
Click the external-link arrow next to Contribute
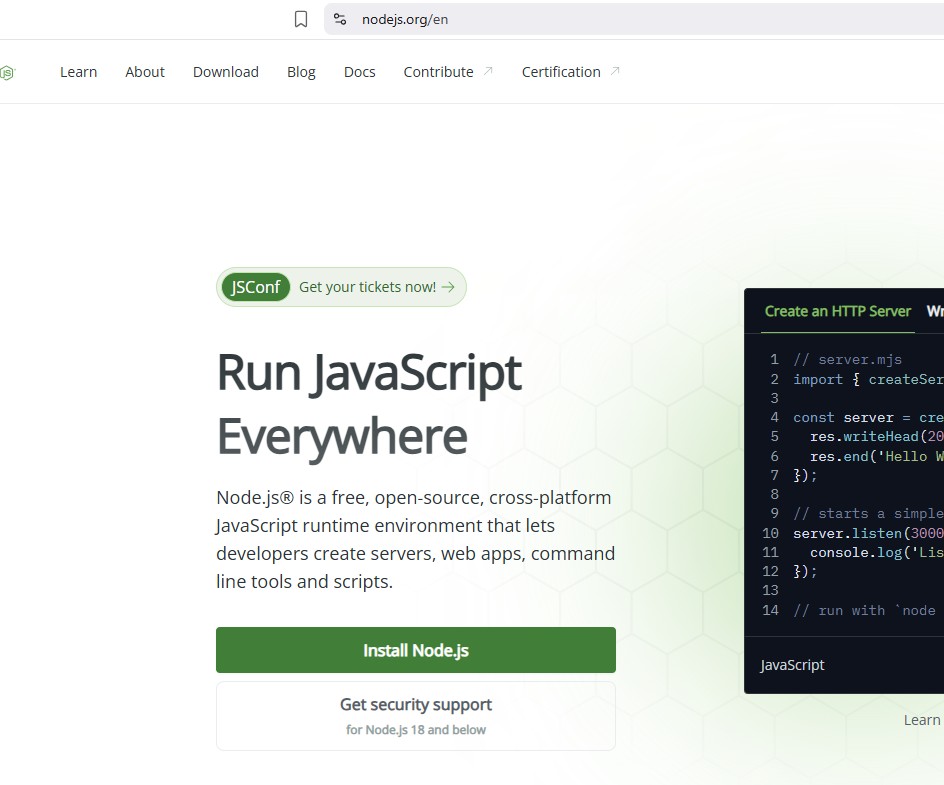click(488, 71)
